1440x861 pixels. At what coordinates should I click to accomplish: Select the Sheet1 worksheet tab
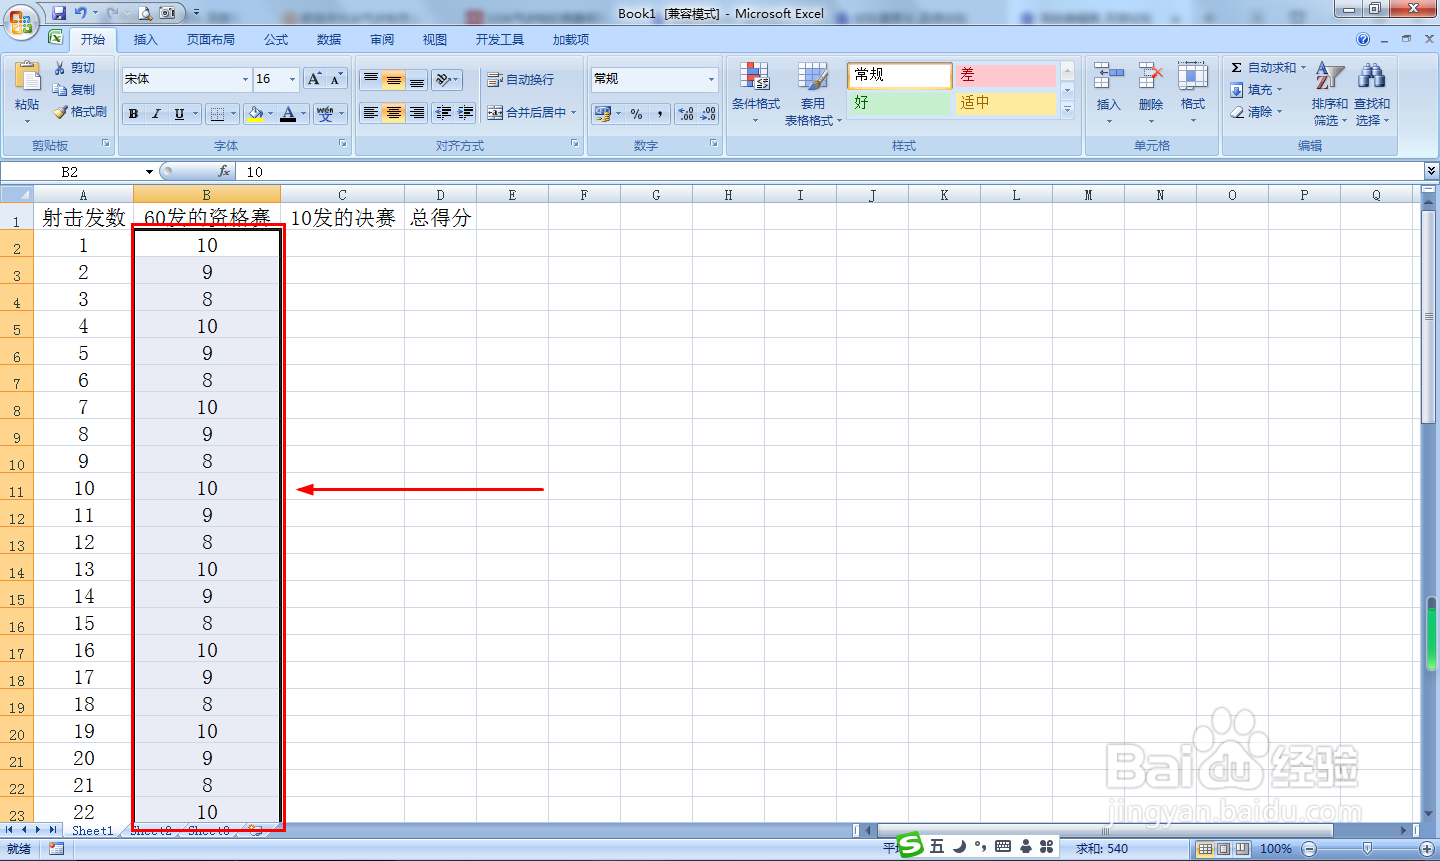pyautogui.click(x=93, y=830)
